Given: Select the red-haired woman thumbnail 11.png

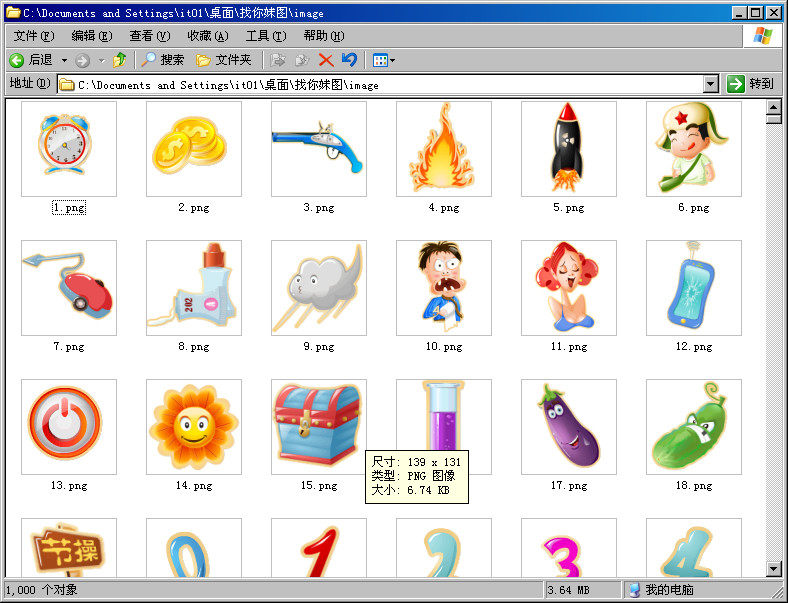Looking at the screenshot, I should [x=569, y=288].
